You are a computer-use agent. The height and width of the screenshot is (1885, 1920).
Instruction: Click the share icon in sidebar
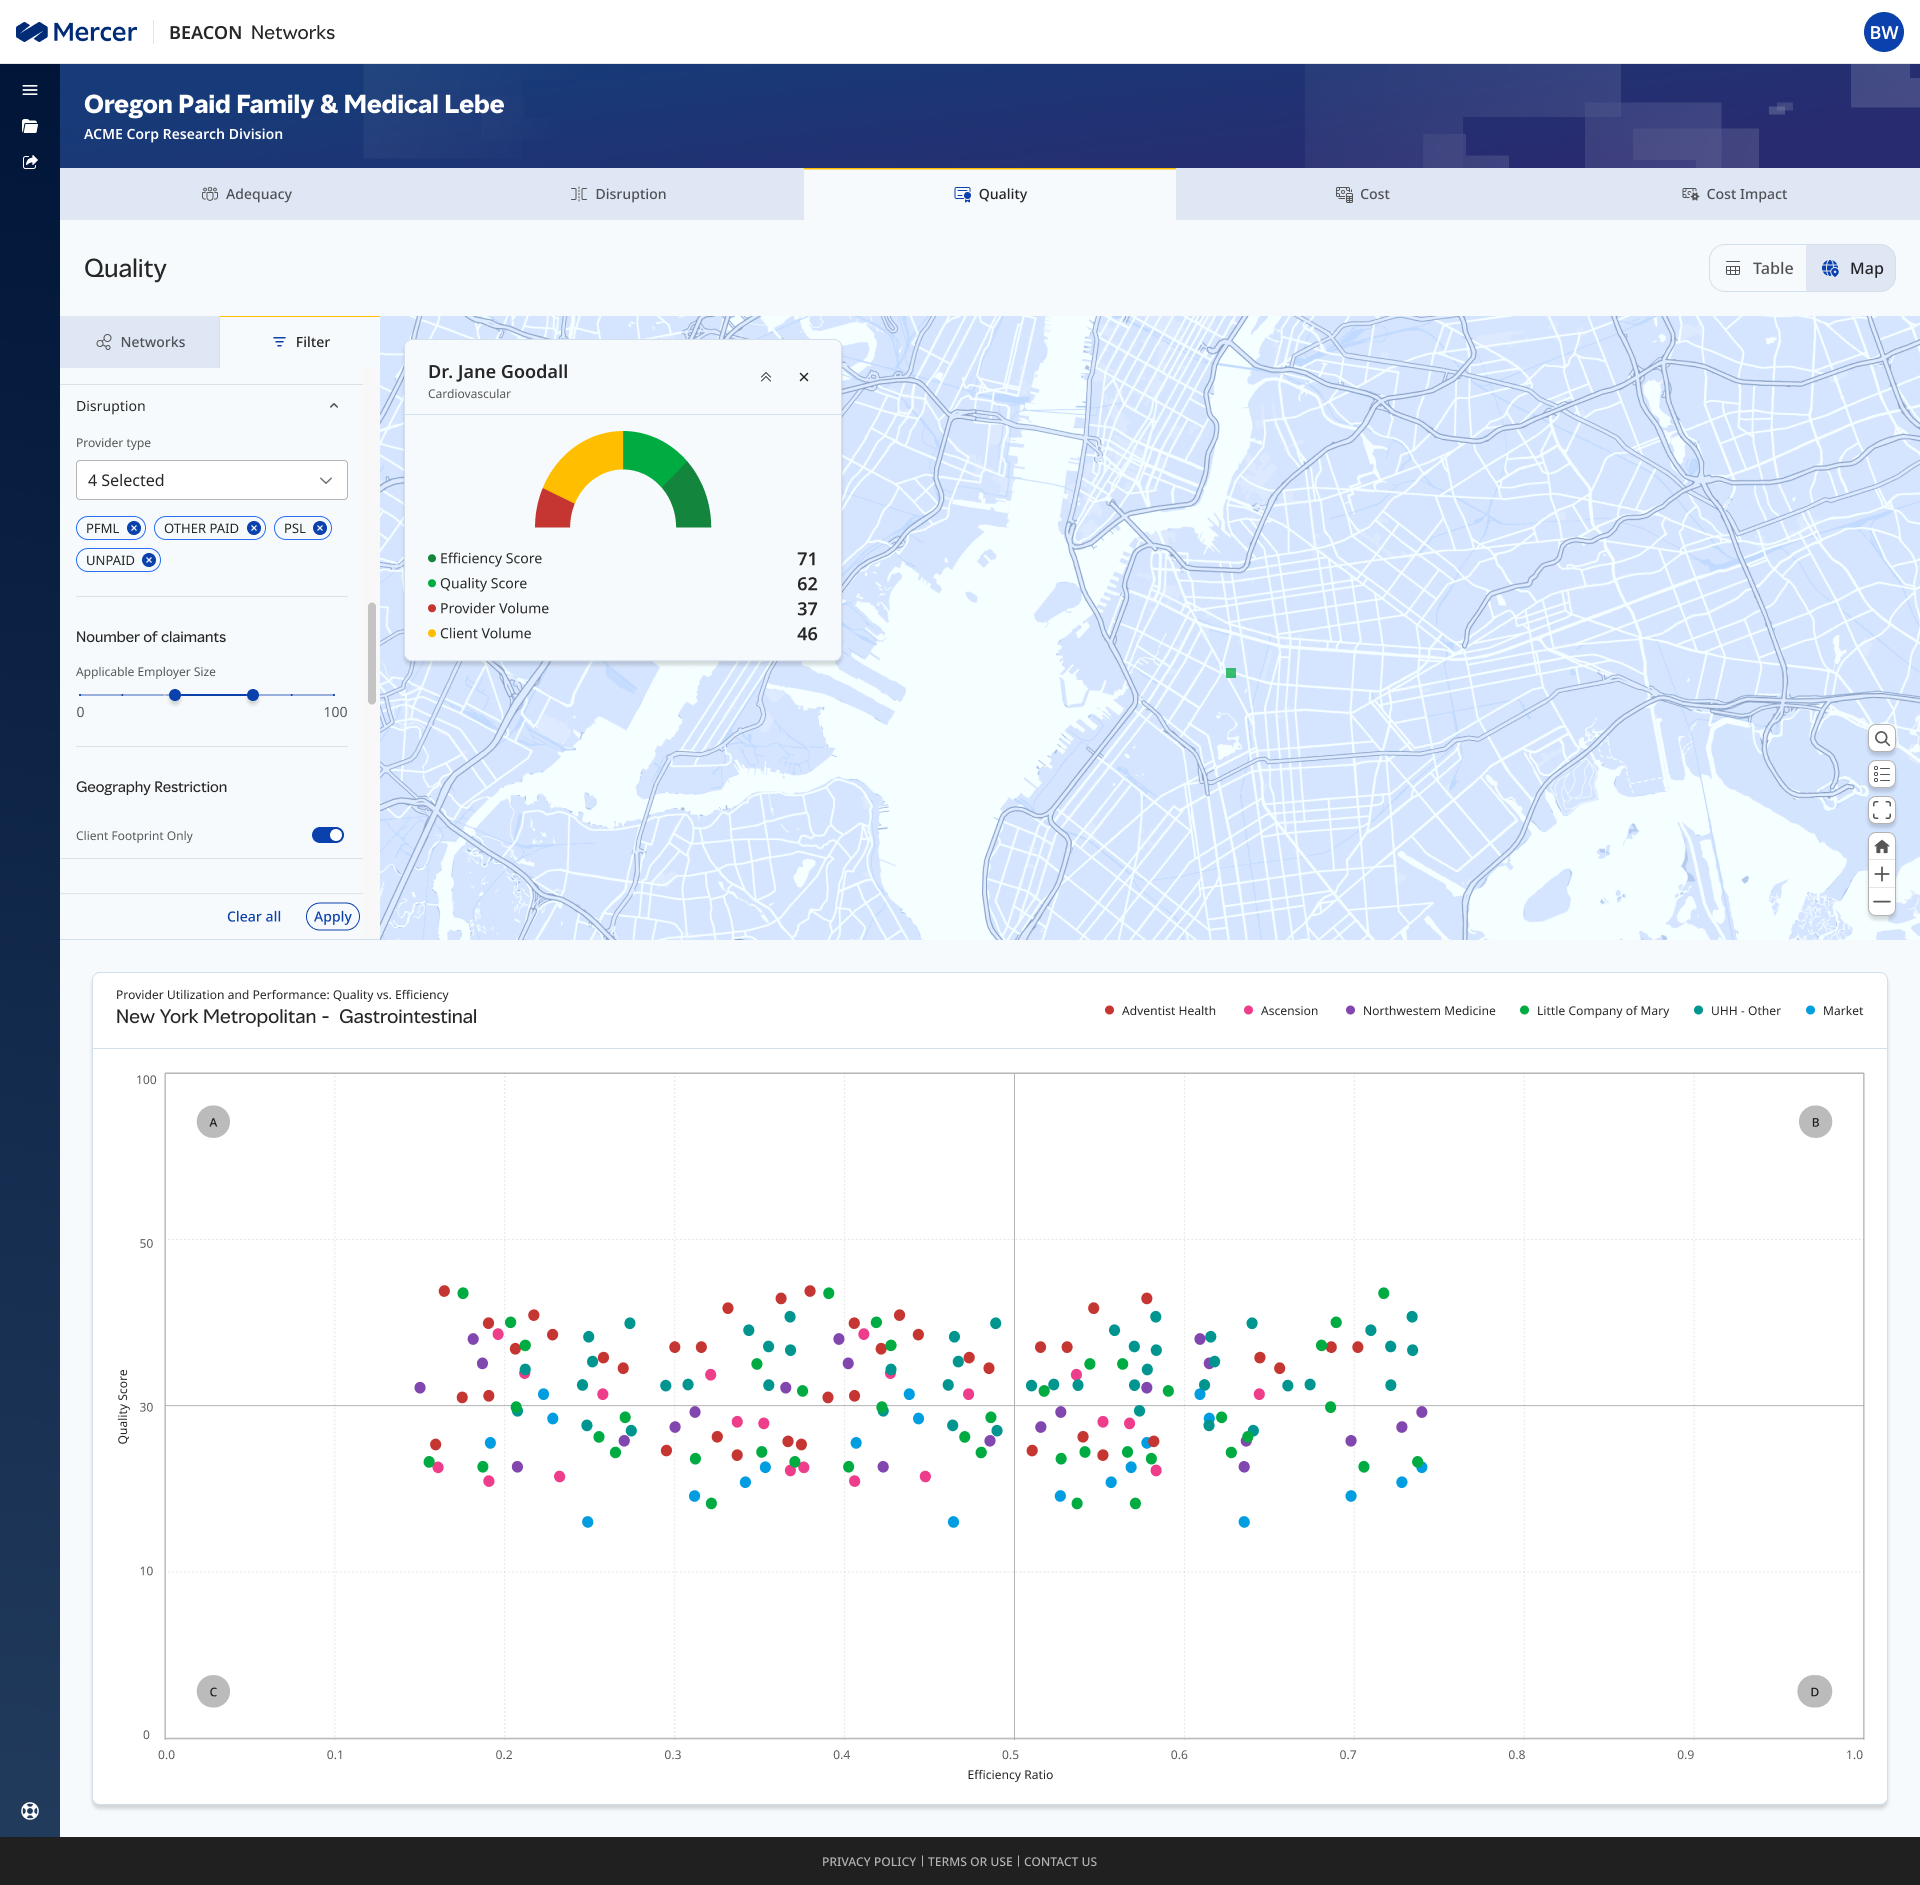[30, 162]
